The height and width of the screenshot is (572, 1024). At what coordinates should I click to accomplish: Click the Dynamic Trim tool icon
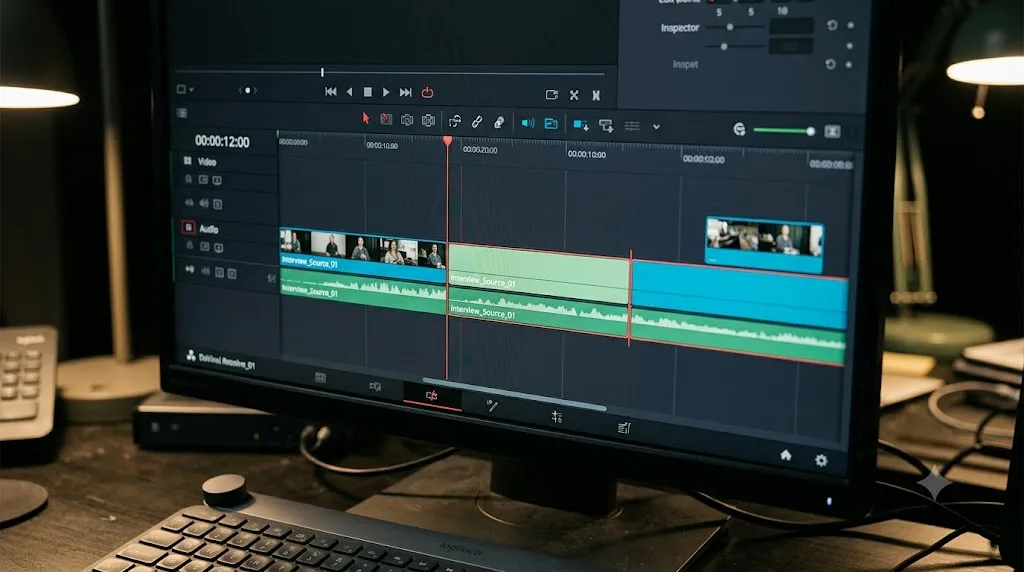407,119
